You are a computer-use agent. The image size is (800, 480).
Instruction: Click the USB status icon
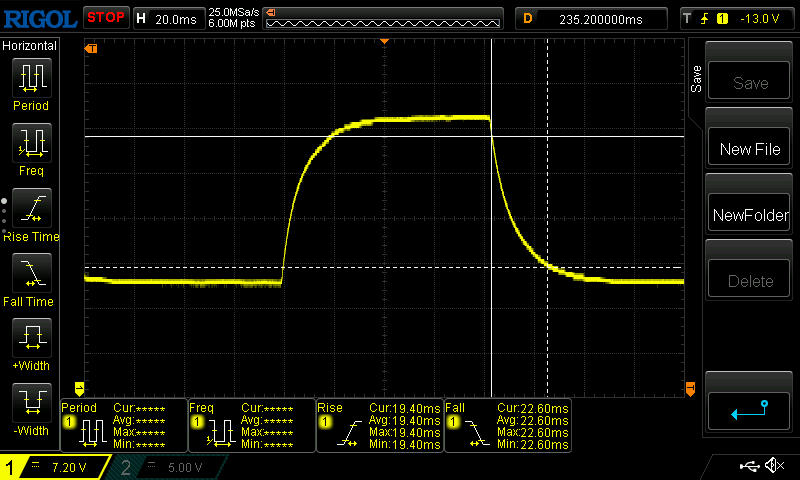click(x=750, y=466)
